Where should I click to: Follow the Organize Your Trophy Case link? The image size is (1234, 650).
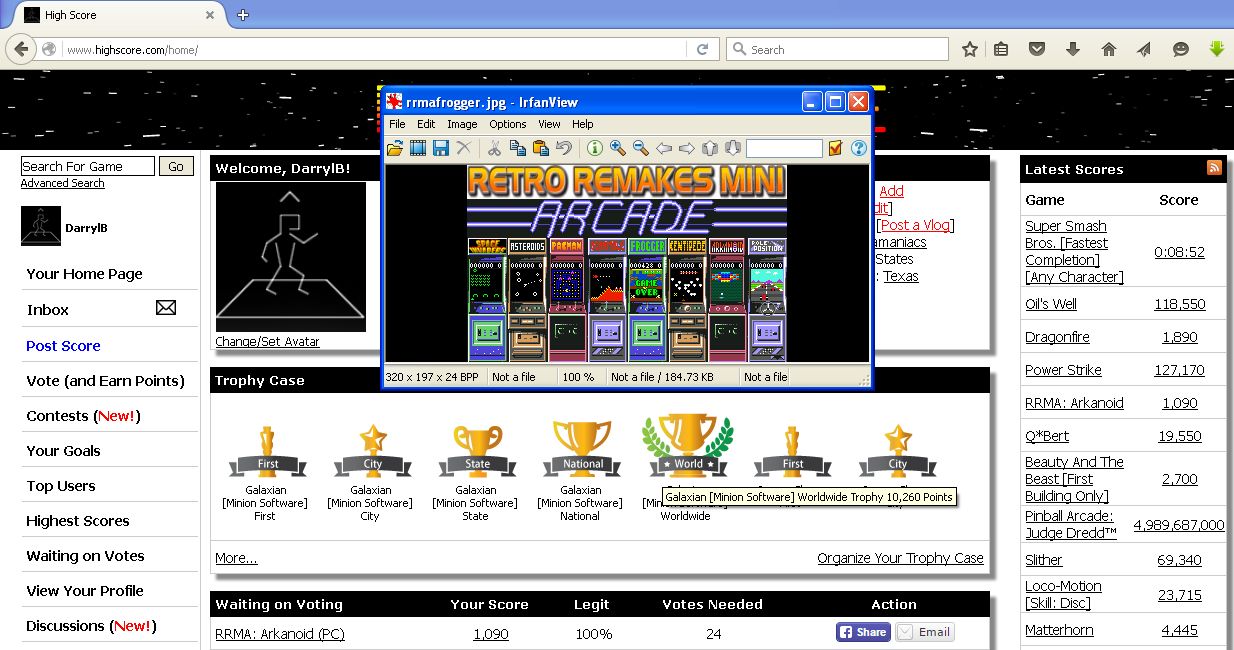pyautogui.click(x=900, y=558)
